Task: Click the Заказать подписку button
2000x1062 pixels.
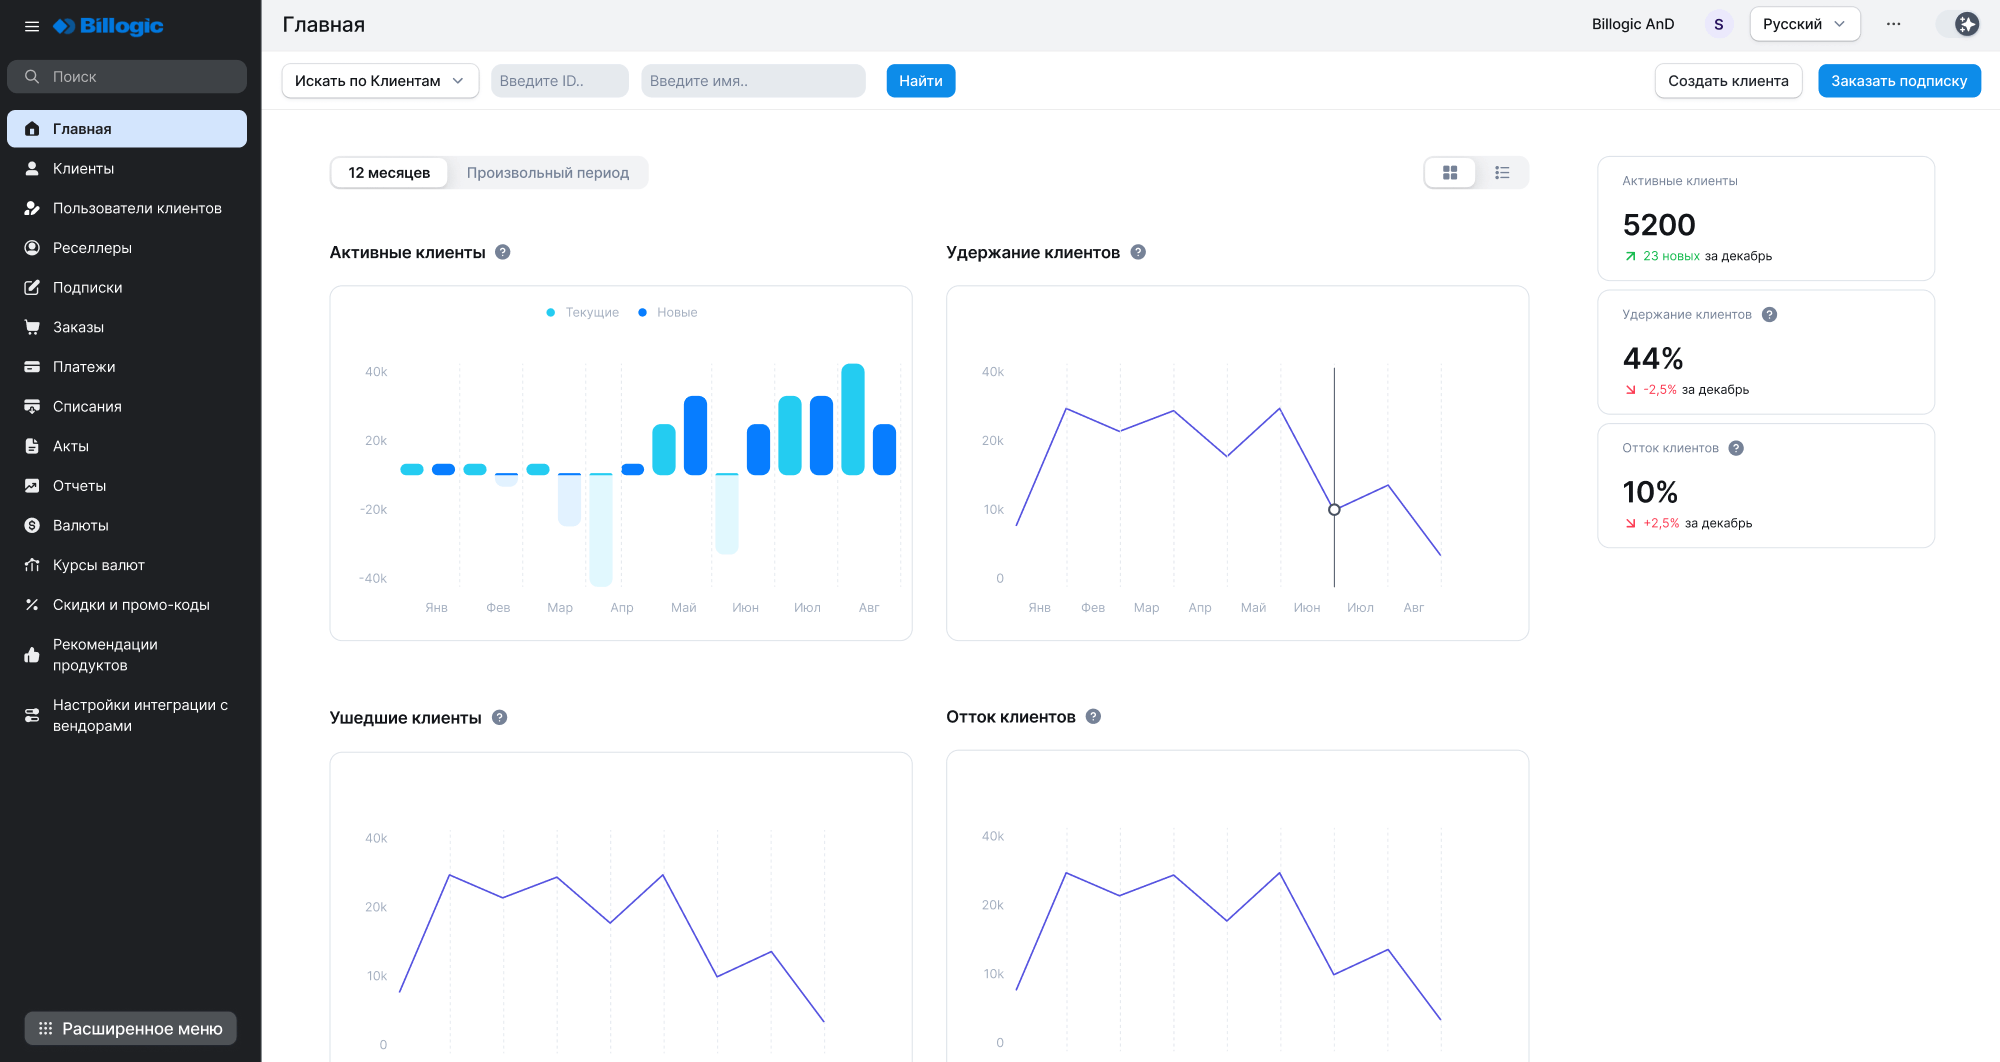Action: 1899,81
